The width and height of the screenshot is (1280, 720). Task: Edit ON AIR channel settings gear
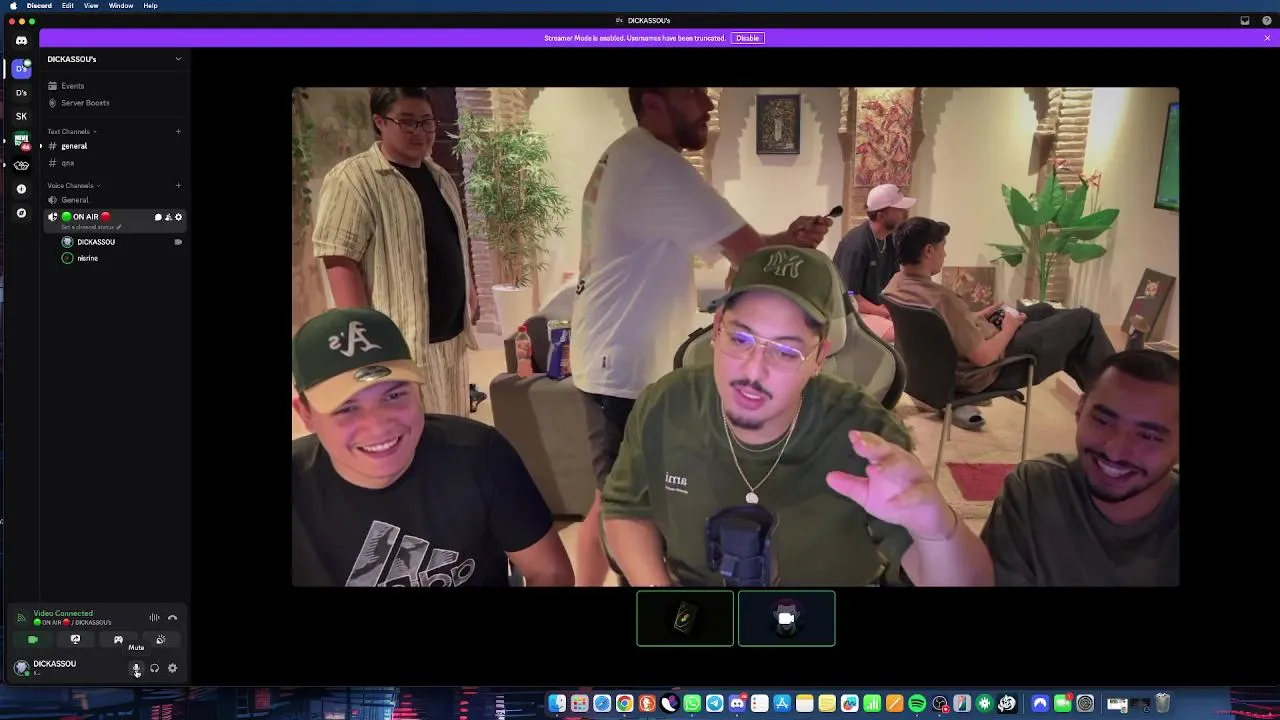178,217
